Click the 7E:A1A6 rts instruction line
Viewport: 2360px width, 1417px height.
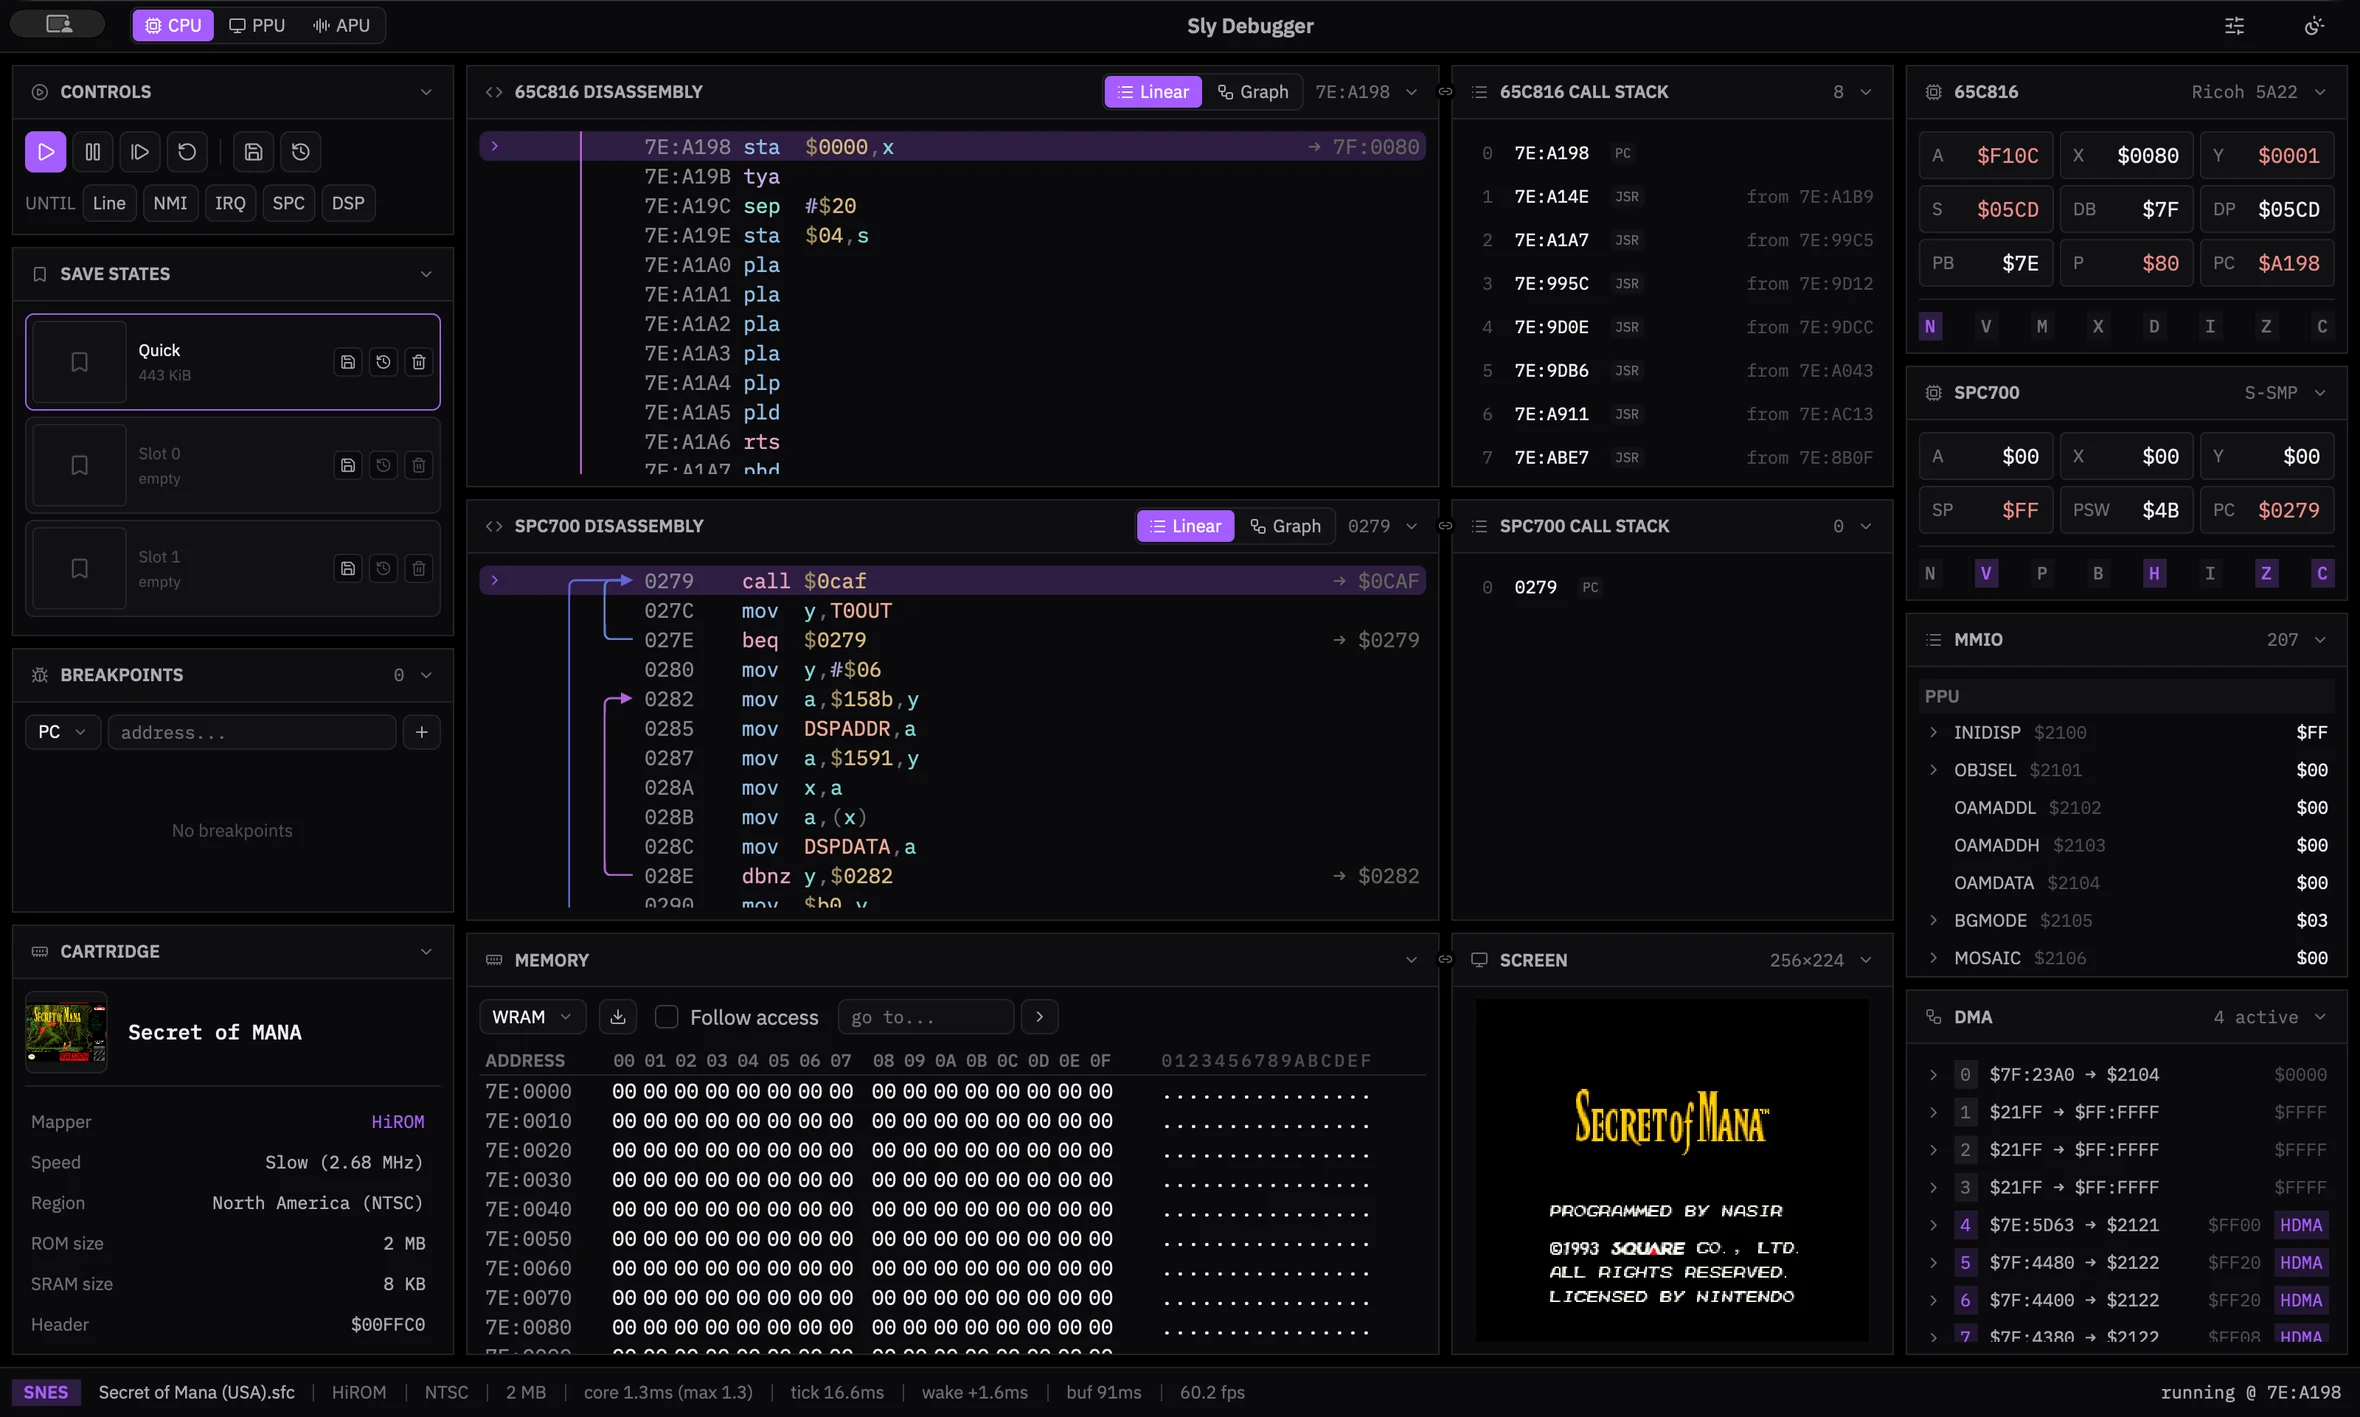coord(952,442)
